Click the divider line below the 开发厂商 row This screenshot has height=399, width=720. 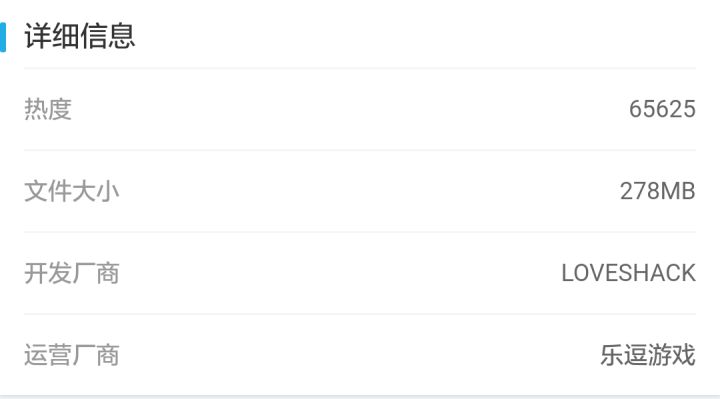360,314
